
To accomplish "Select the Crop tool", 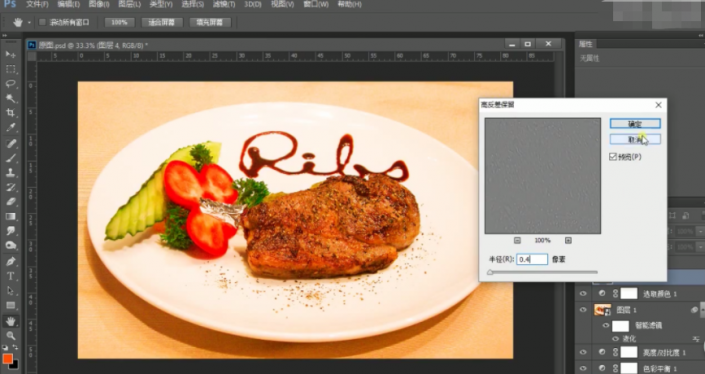I will 10,113.
